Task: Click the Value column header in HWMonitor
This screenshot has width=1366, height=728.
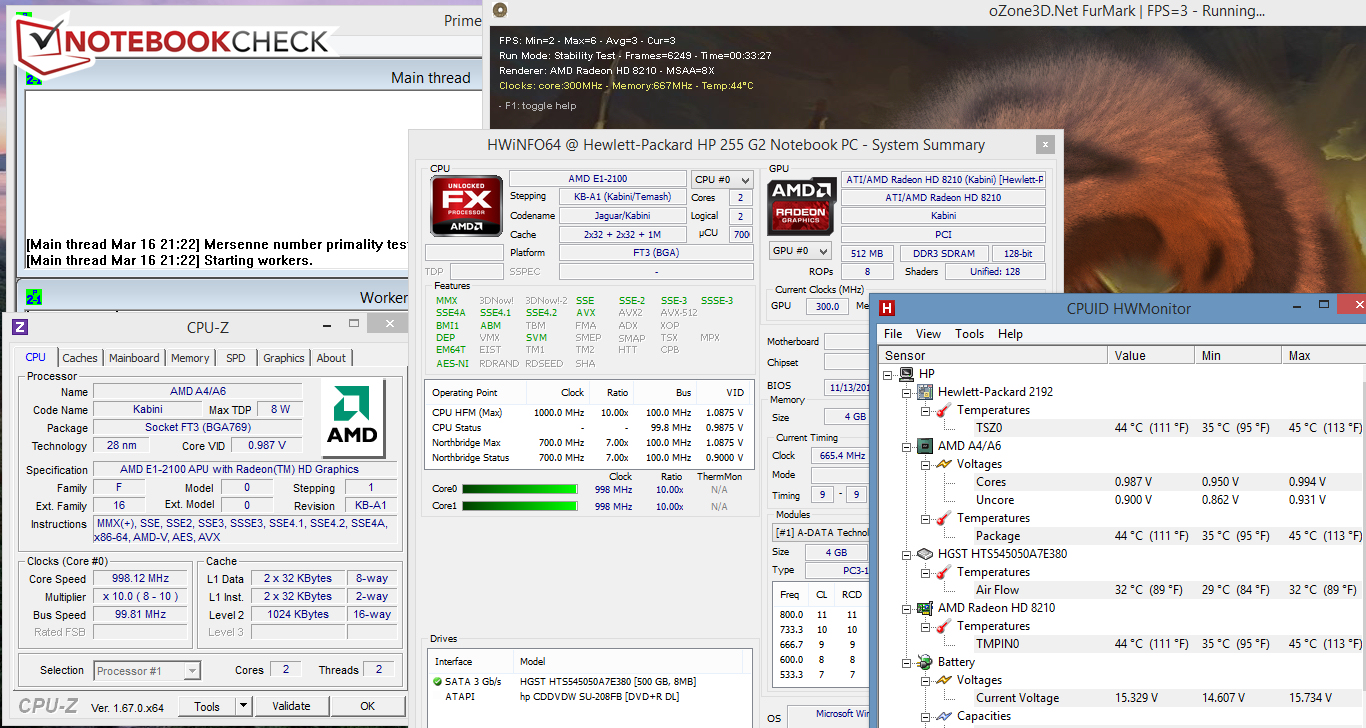Action: tap(1152, 355)
